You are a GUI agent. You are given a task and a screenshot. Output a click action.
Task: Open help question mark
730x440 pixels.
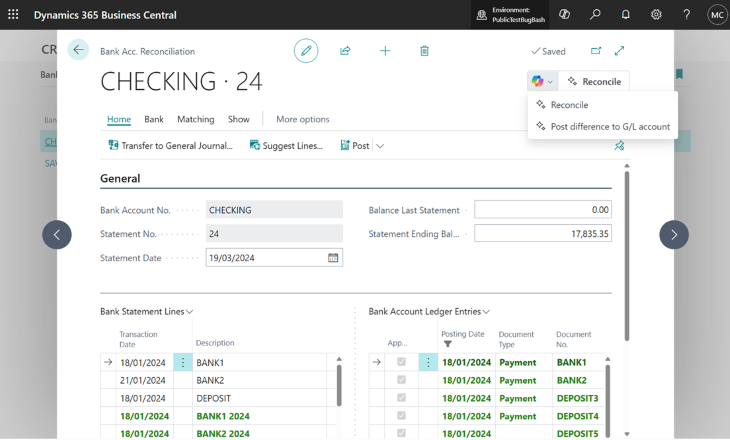686,14
